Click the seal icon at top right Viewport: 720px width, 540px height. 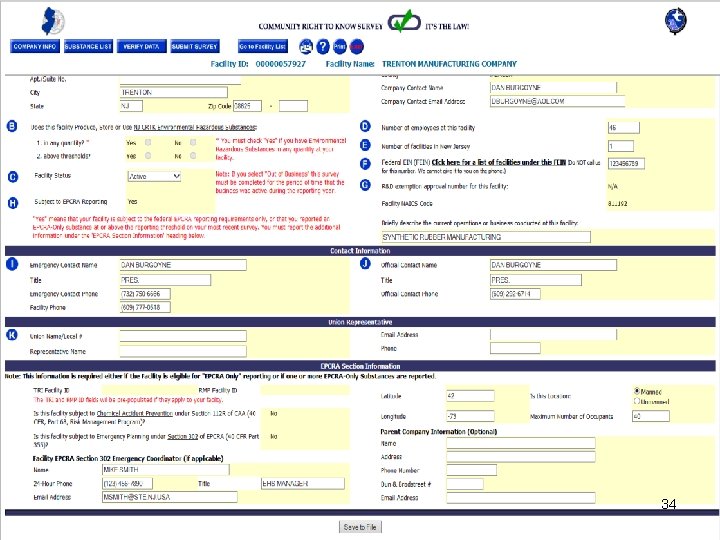tap(675, 21)
